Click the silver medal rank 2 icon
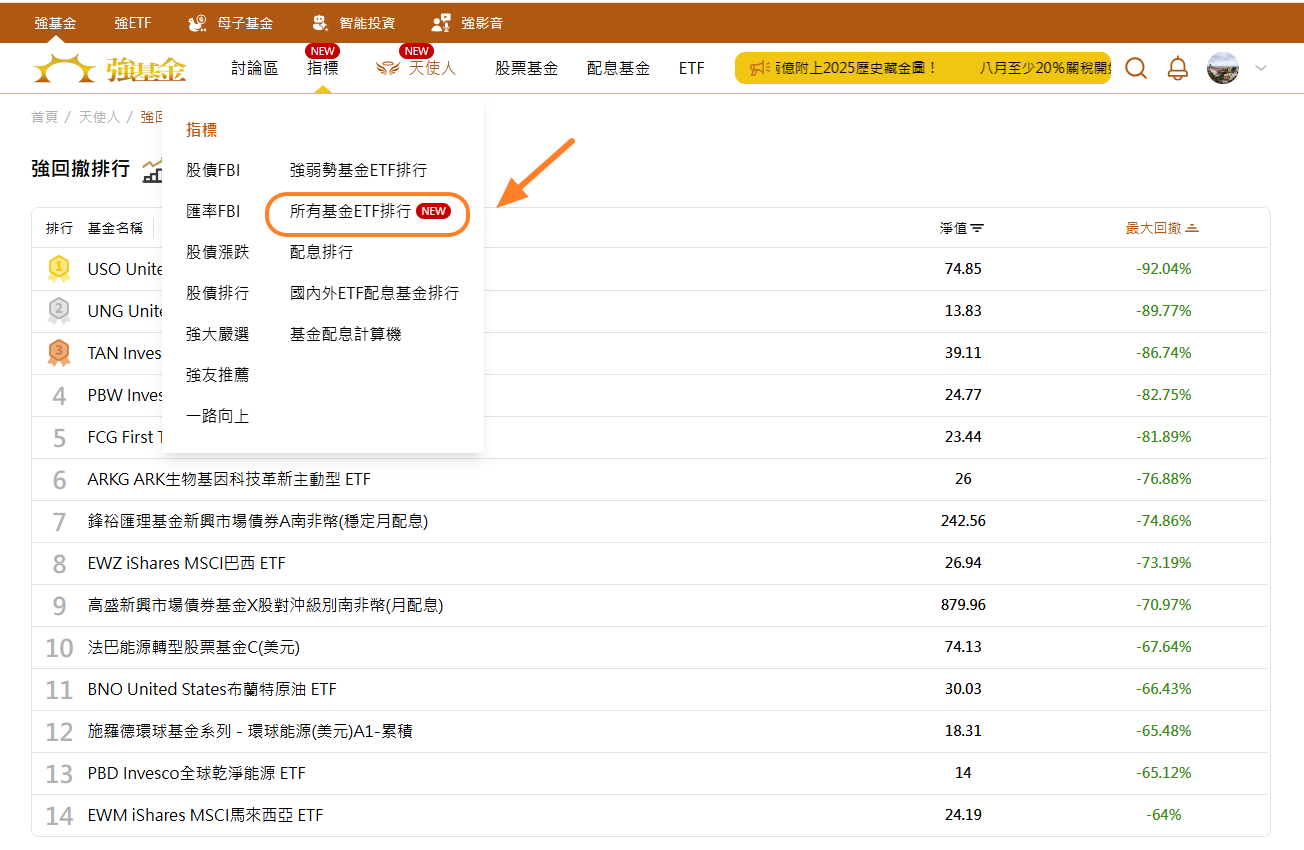Viewport: 1304px width, 850px height. click(x=59, y=310)
